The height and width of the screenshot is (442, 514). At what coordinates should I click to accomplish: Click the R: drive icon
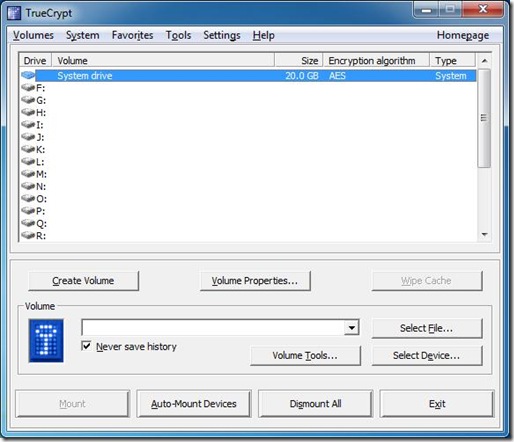pos(28,236)
